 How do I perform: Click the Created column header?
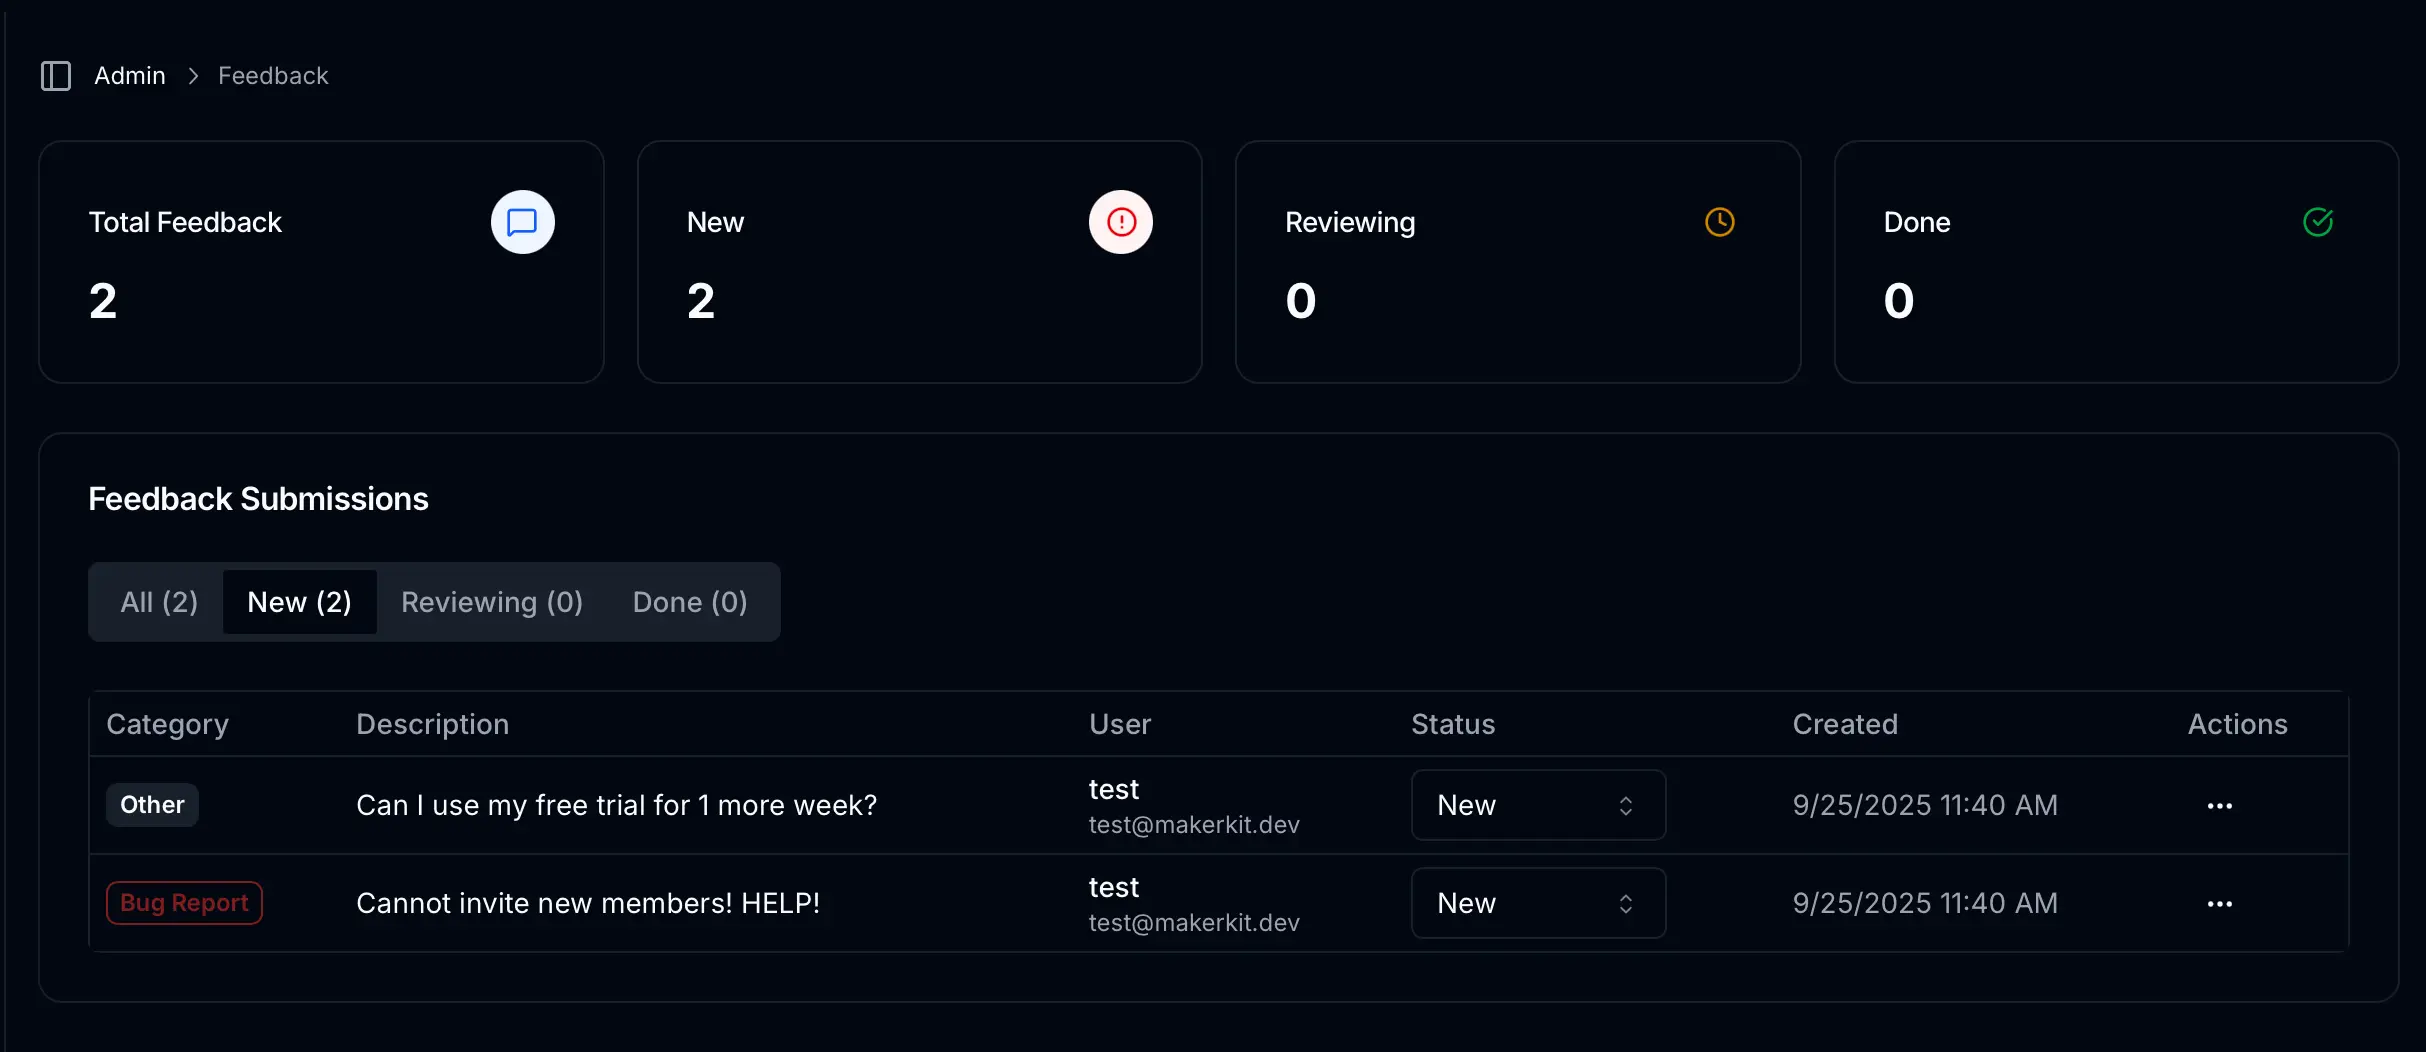(x=1845, y=723)
